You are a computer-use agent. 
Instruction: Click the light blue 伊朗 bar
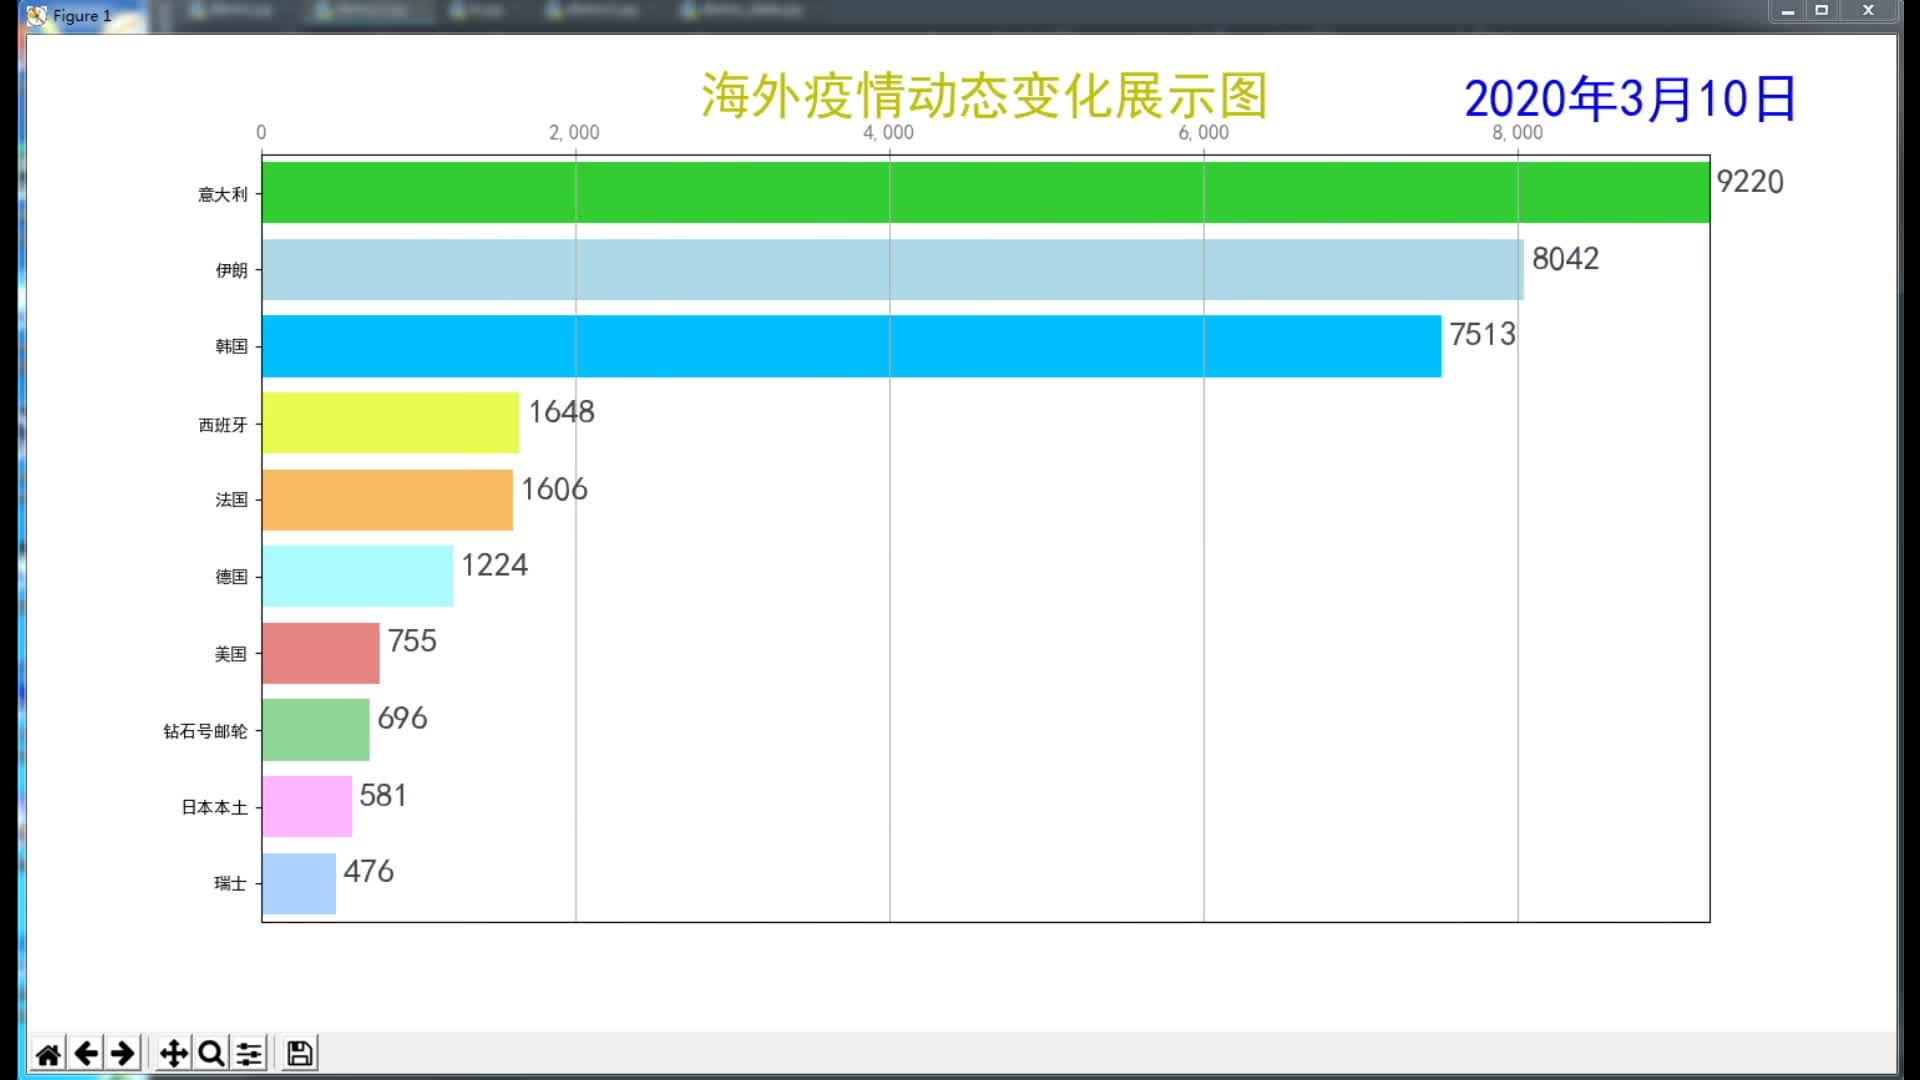(x=893, y=269)
